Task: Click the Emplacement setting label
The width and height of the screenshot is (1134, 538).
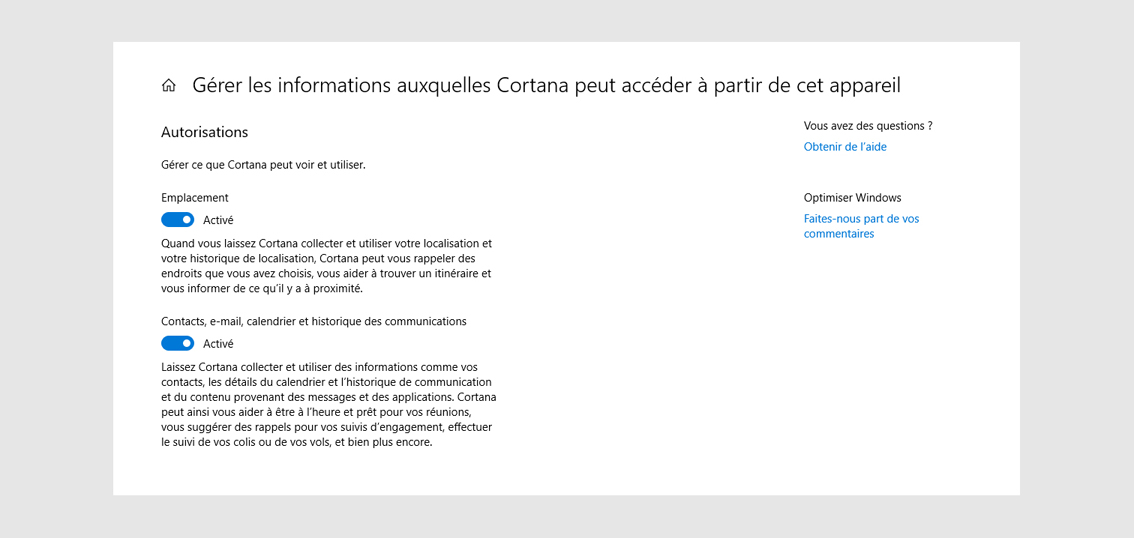Action: click(x=195, y=197)
